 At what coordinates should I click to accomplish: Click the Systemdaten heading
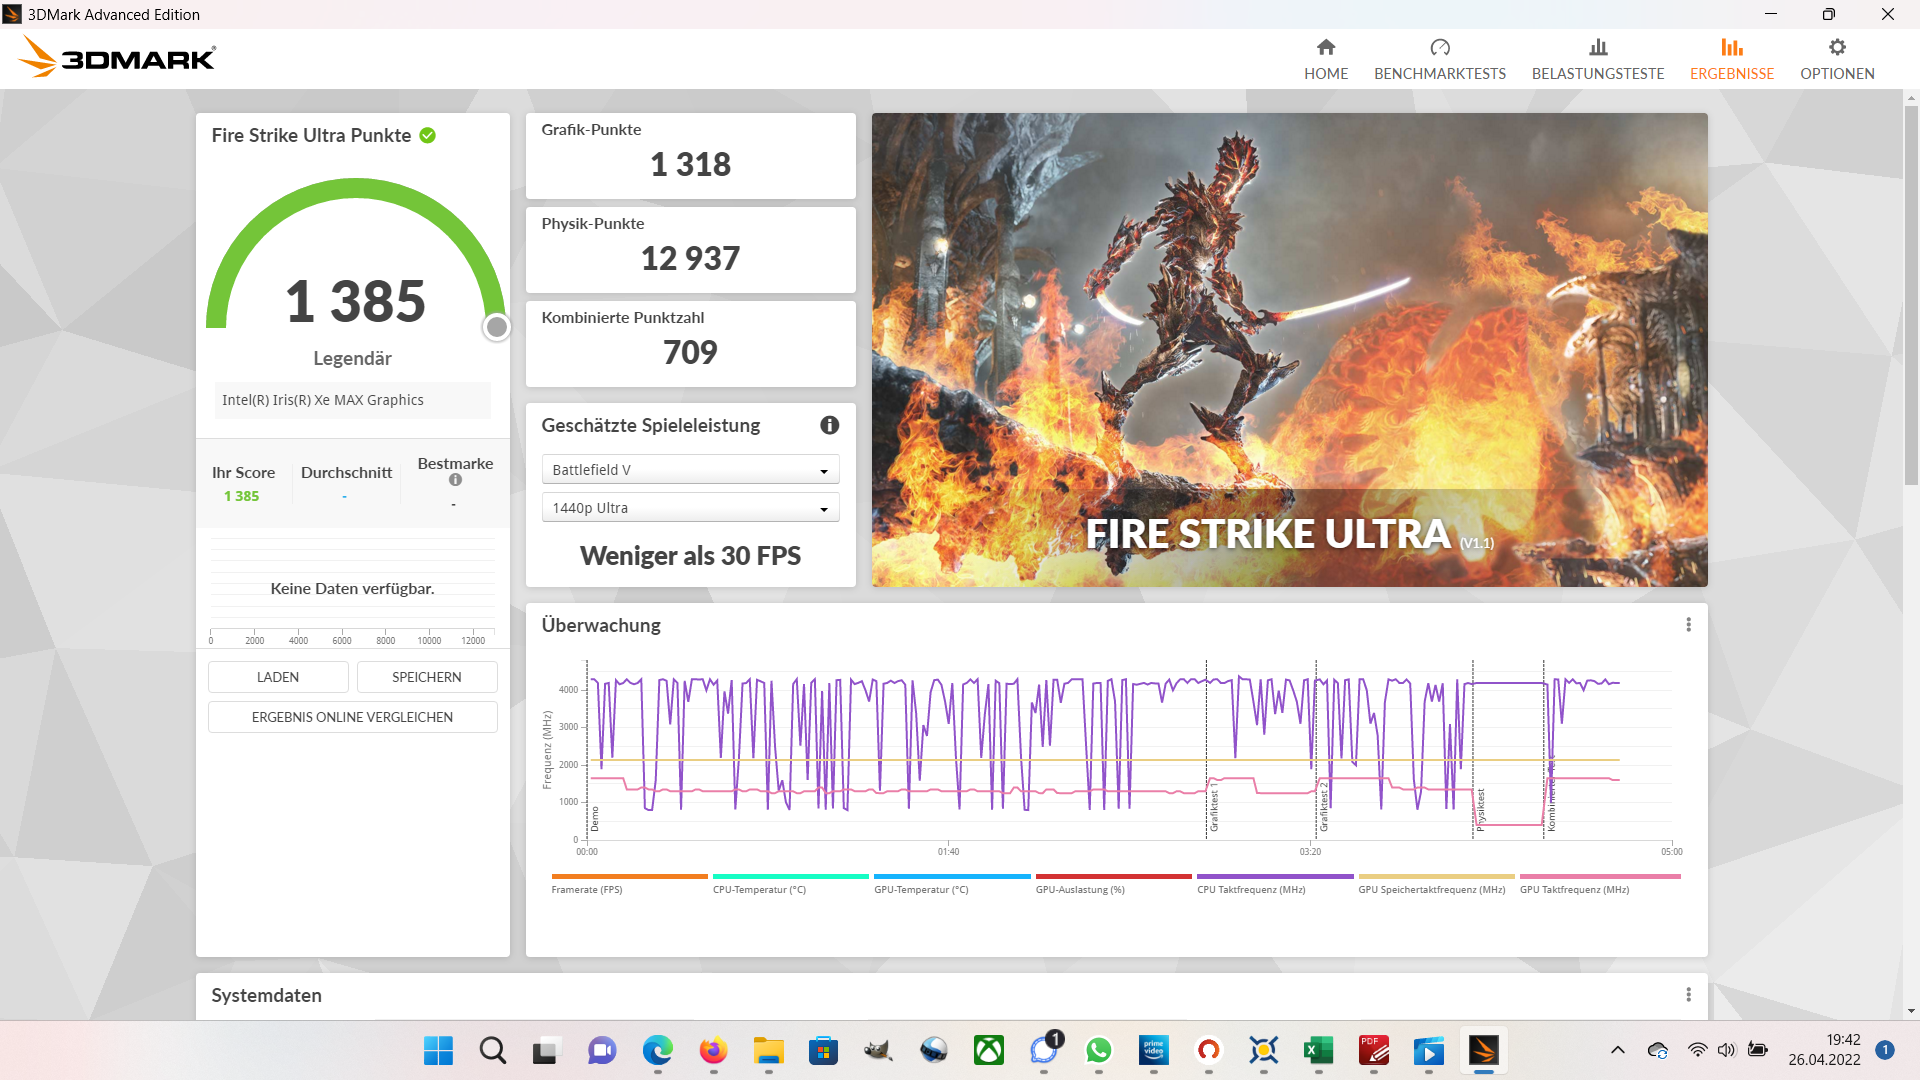[x=266, y=995]
